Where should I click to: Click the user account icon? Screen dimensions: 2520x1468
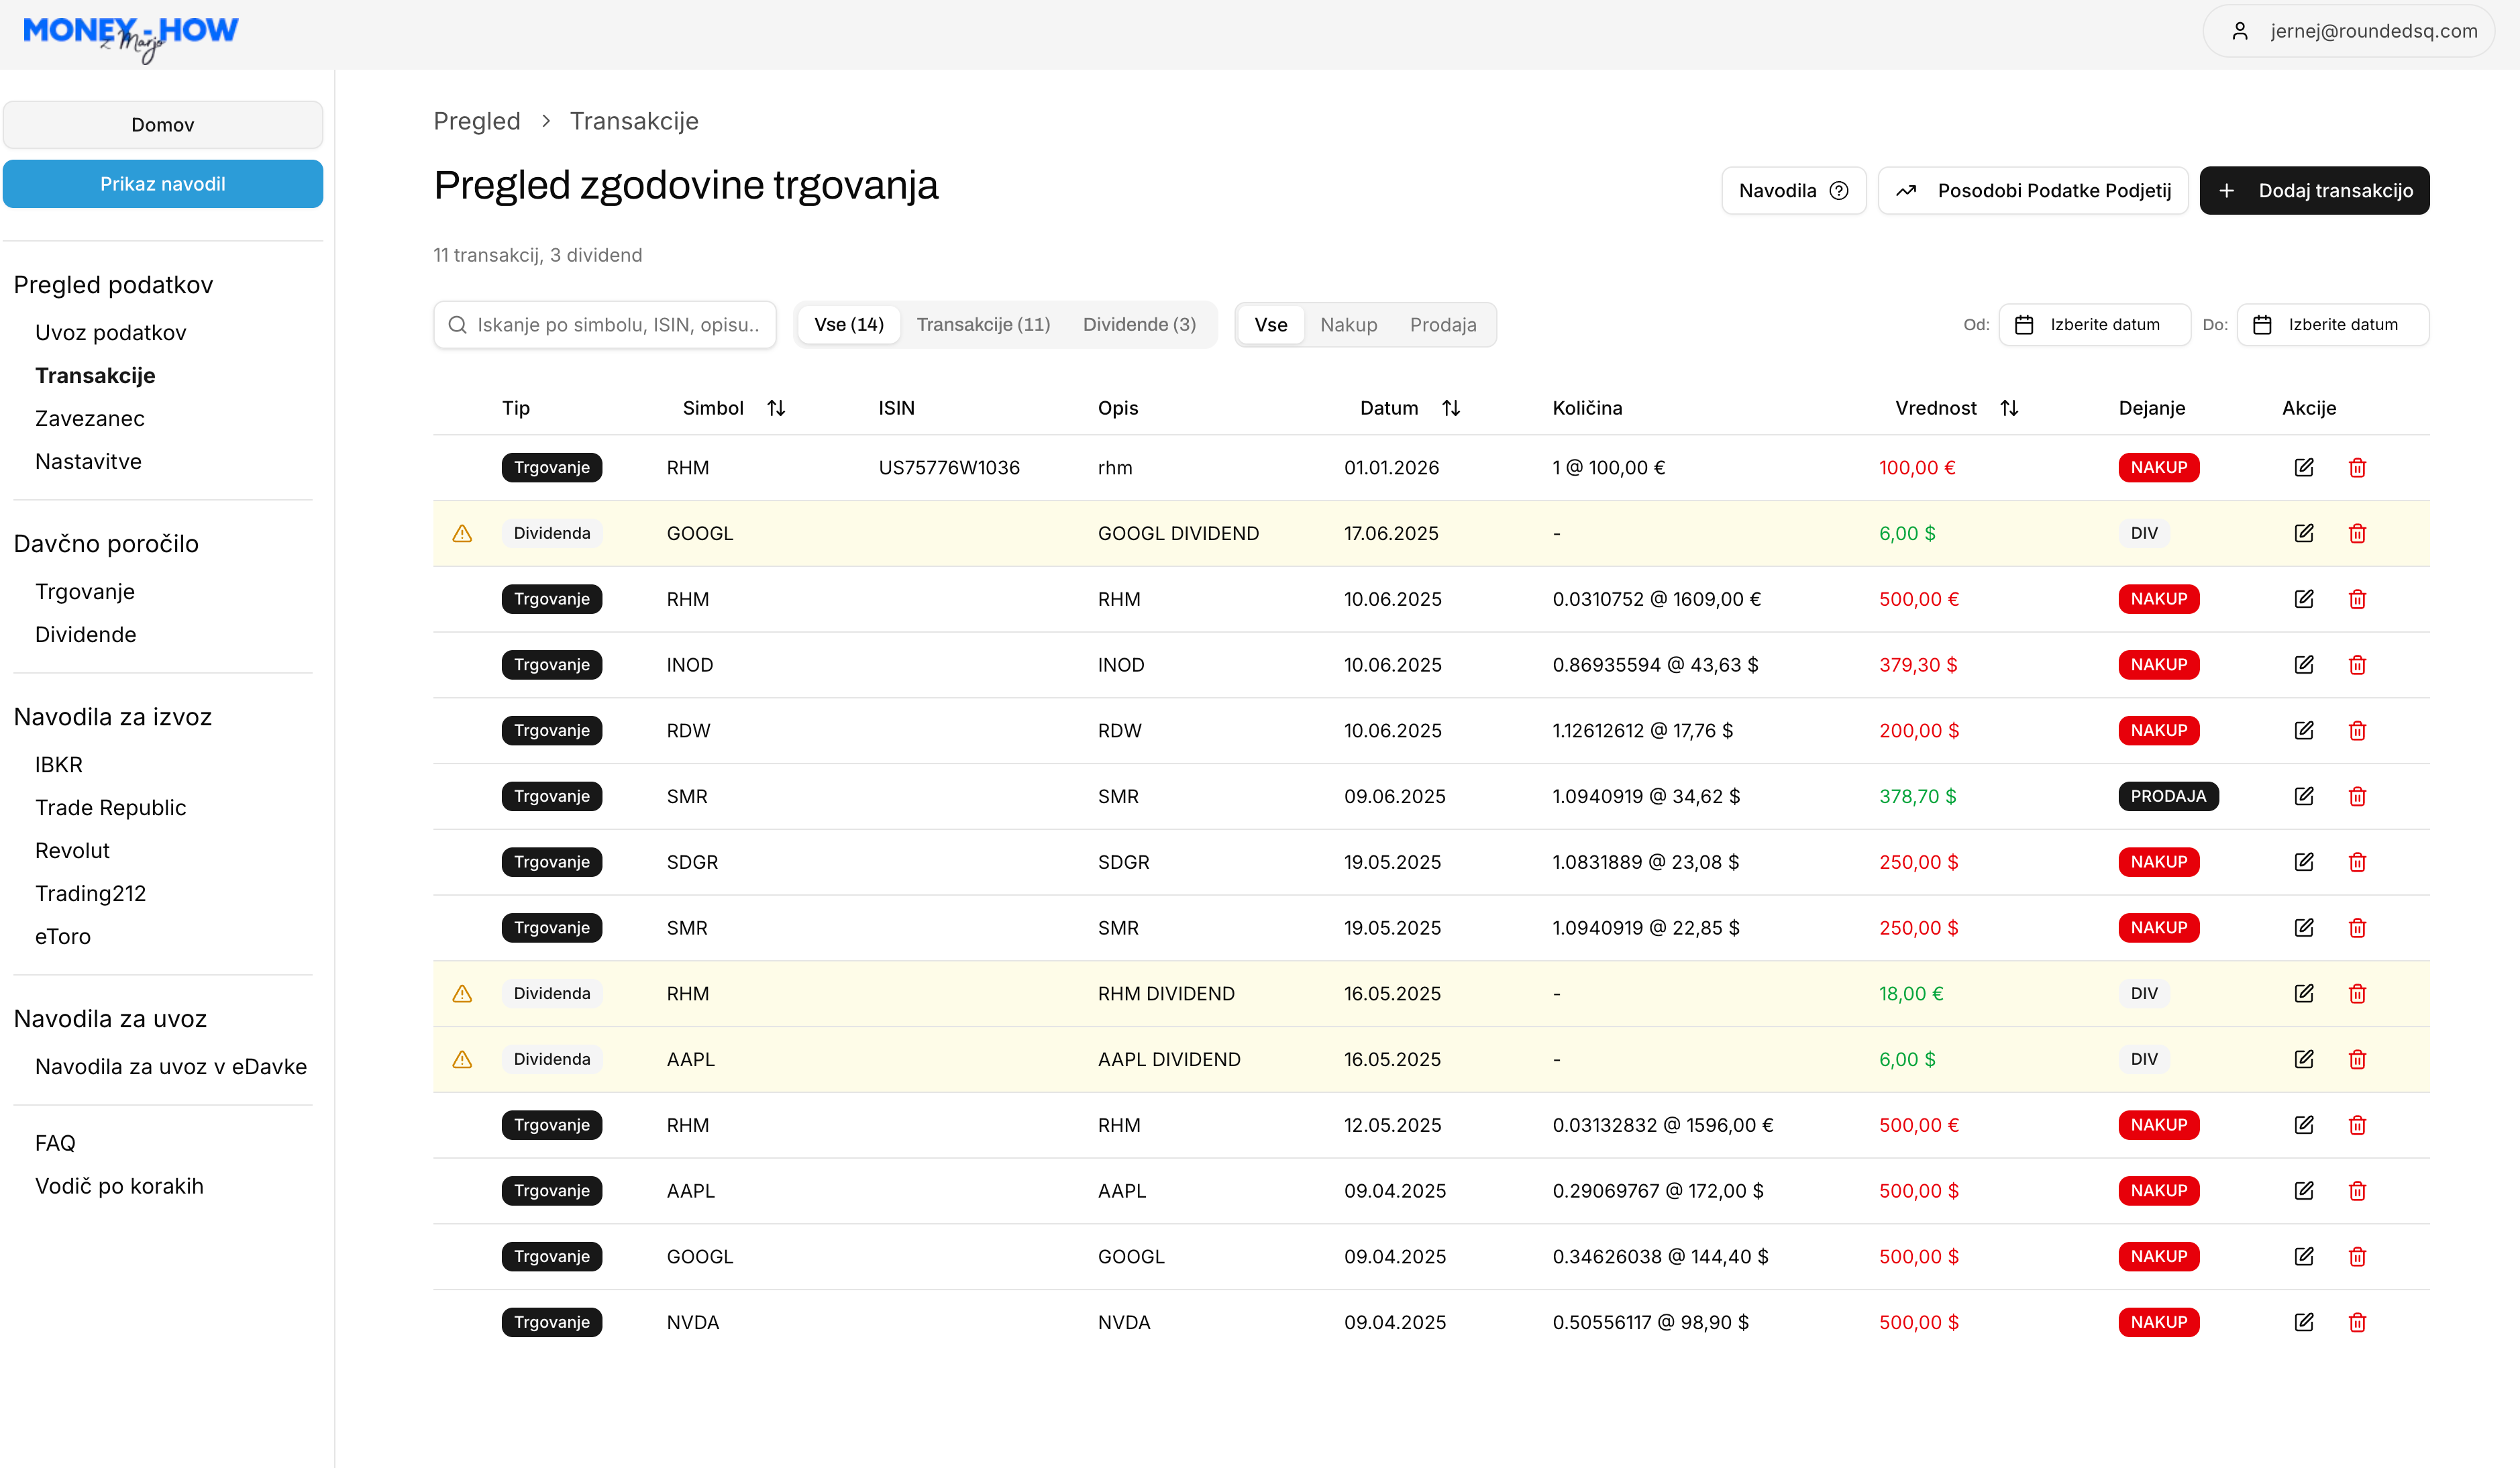pyautogui.click(x=2240, y=31)
